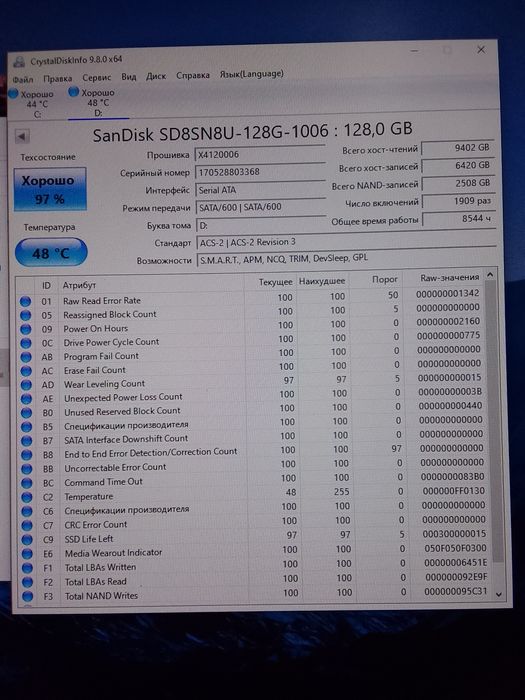Screen dimensions: 525x700
Task: Click the blue status icon for Raw Read Error Rate
Action: tap(25, 301)
